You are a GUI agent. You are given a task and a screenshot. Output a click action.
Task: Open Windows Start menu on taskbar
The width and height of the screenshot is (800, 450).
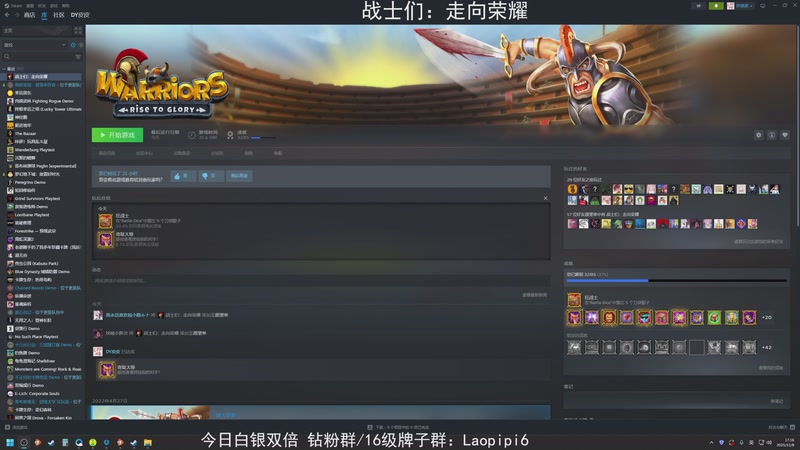coord(10,443)
